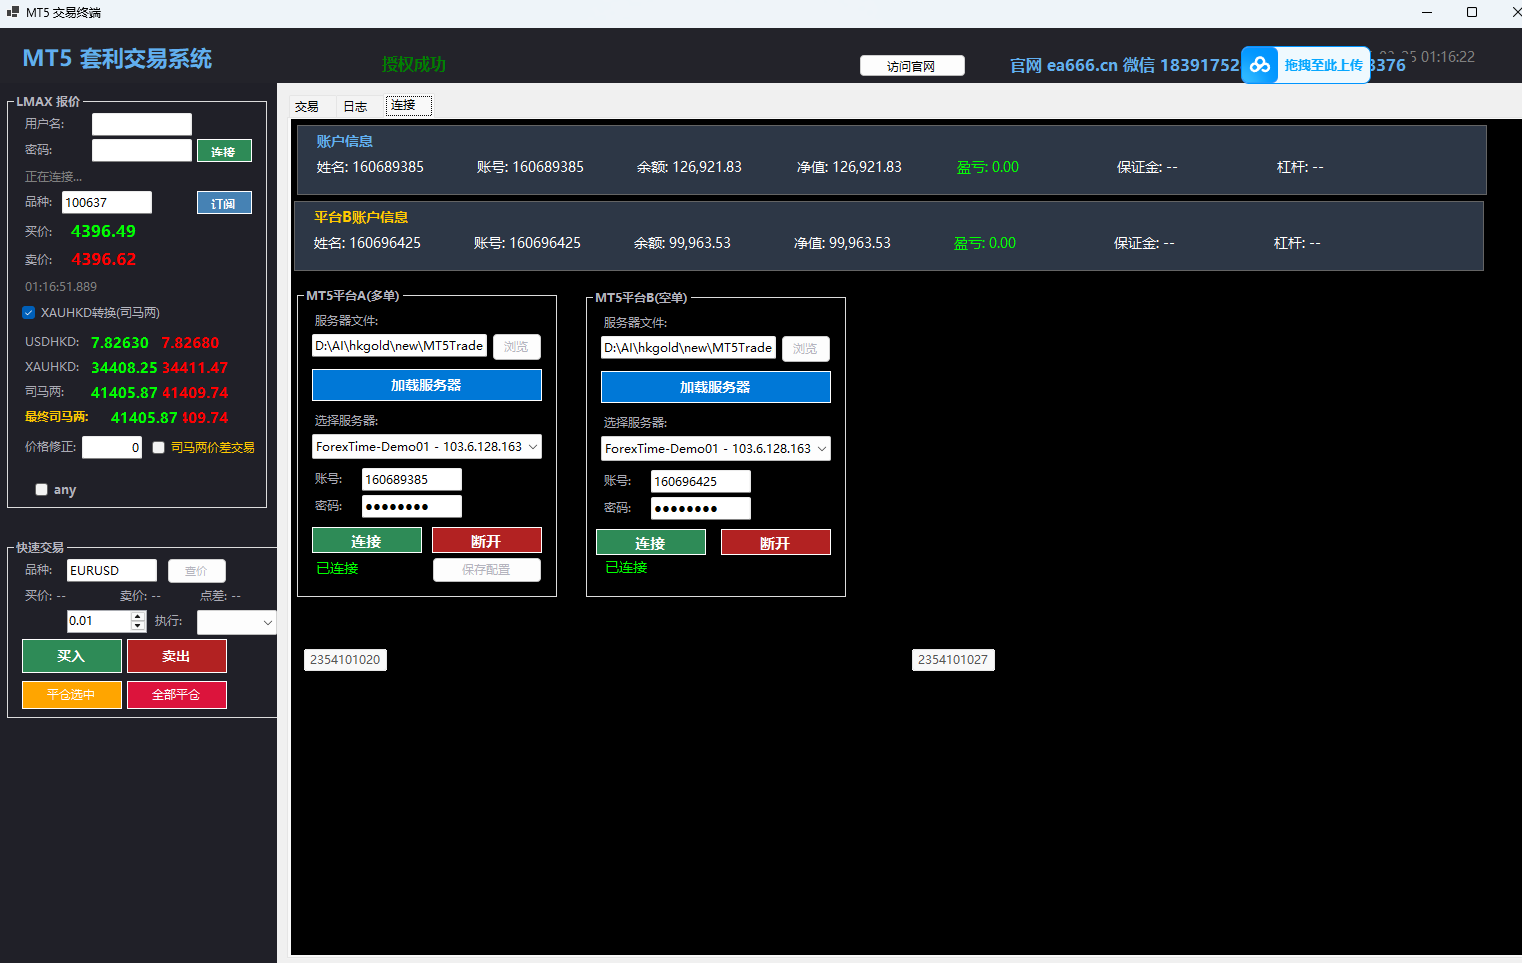1522x963 pixels.
Task: Click 保存配置 in MT5平台A
Action: pyautogui.click(x=487, y=570)
